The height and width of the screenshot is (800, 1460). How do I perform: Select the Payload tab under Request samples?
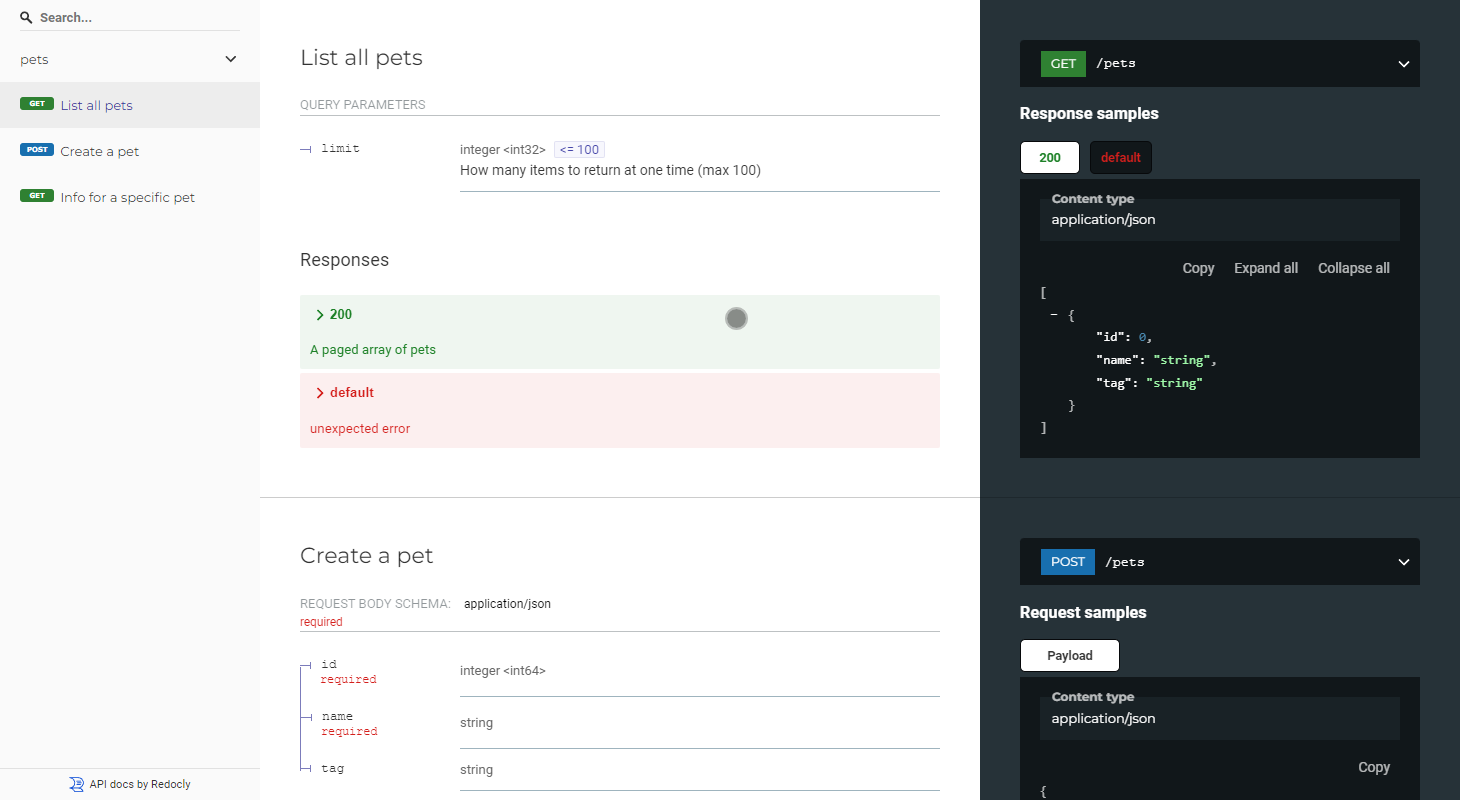(1069, 655)
